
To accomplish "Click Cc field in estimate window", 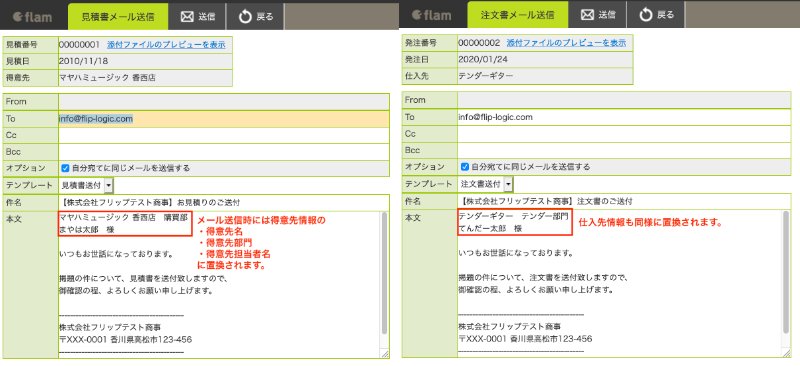I will point(223,135).
